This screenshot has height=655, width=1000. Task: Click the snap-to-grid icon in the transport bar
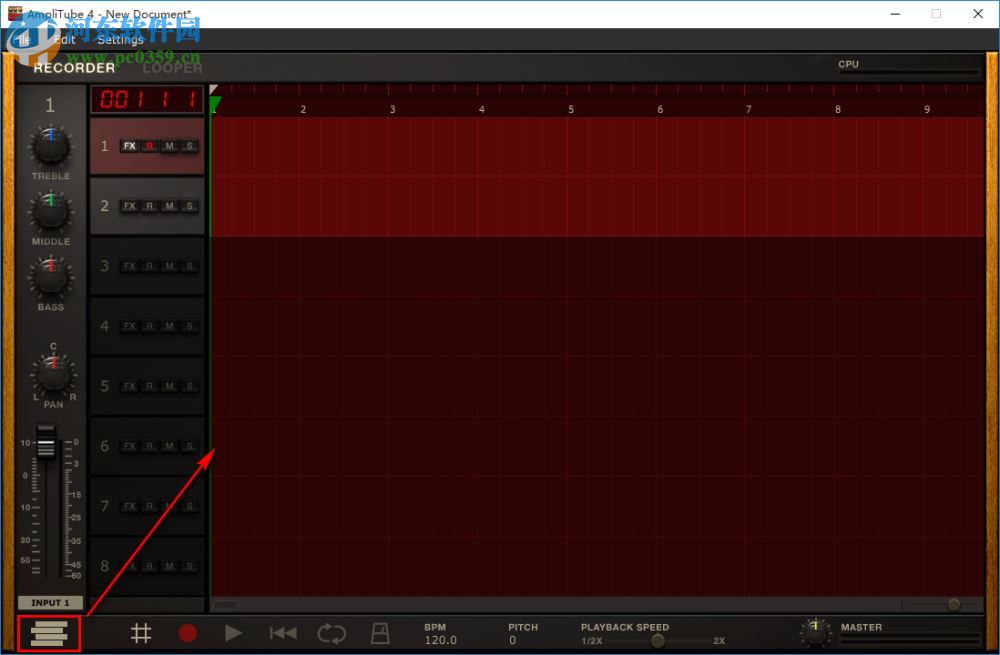click(x=141, y=633)
